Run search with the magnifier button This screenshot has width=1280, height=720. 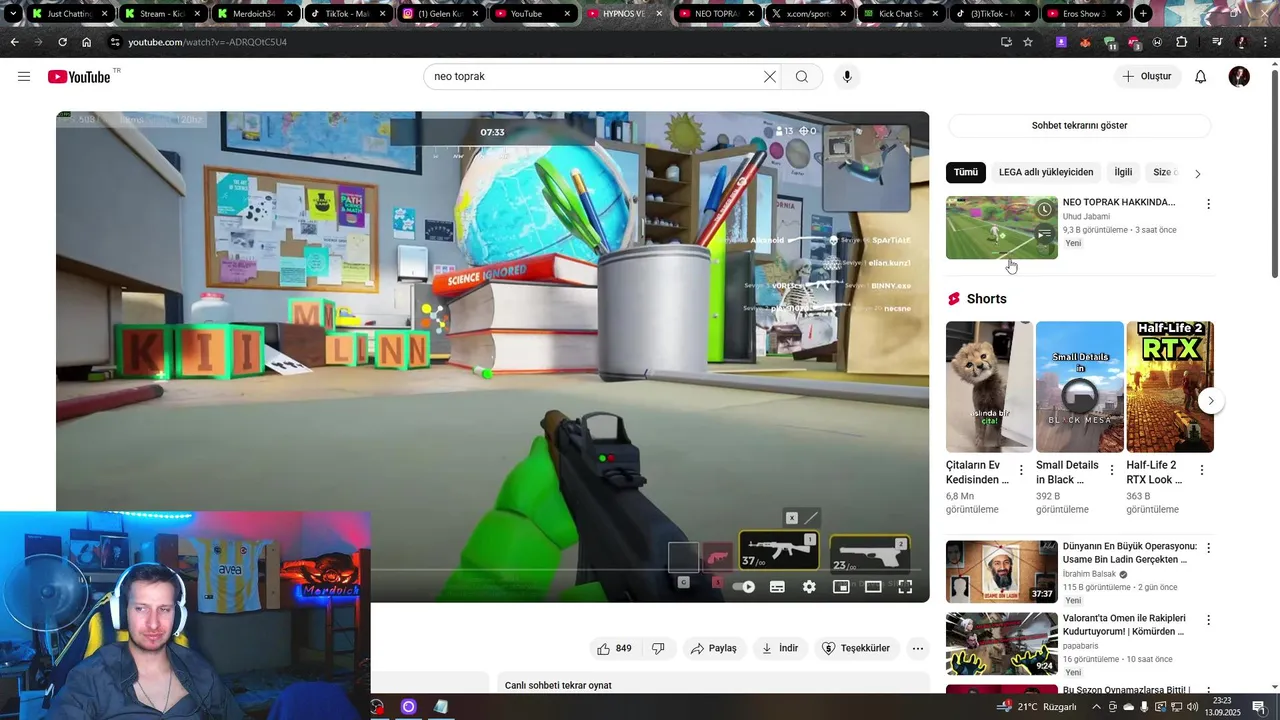[802, 77]
